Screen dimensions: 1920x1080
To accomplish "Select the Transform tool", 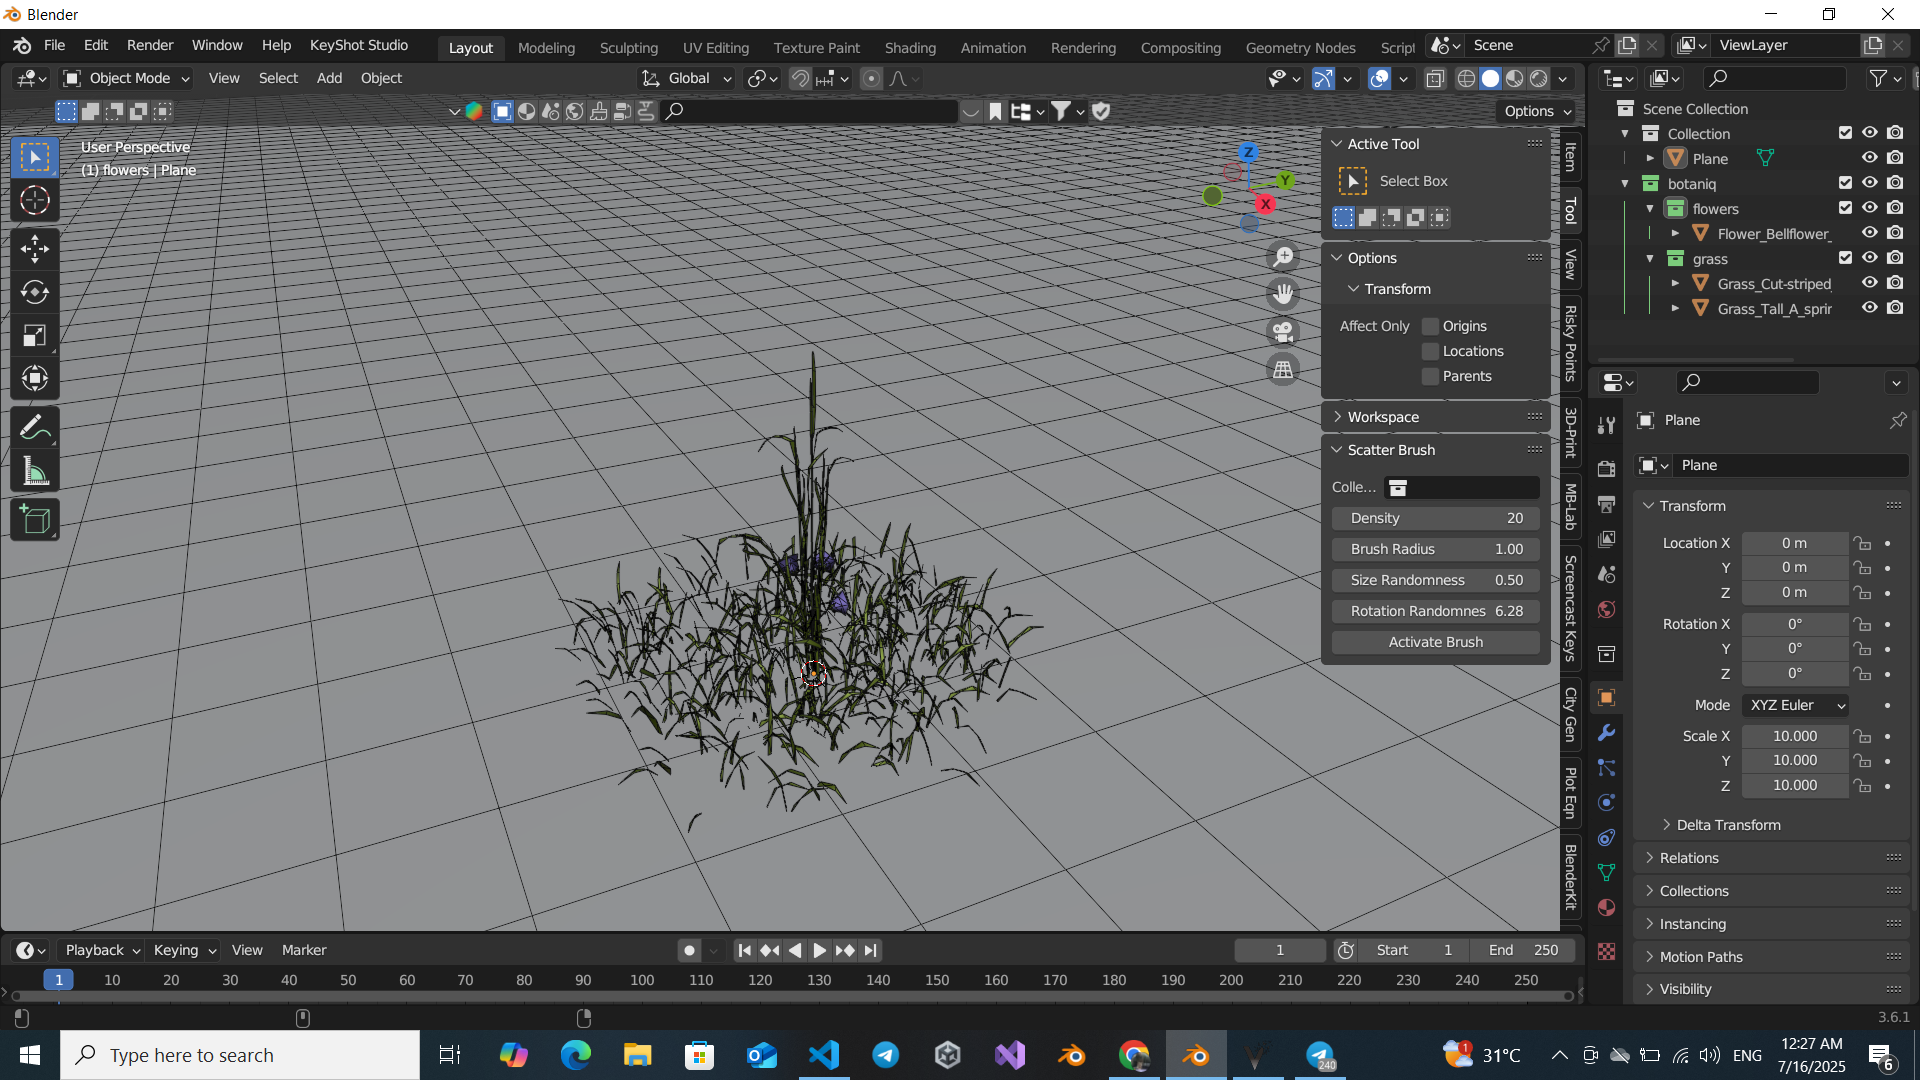I will point(35,378).
